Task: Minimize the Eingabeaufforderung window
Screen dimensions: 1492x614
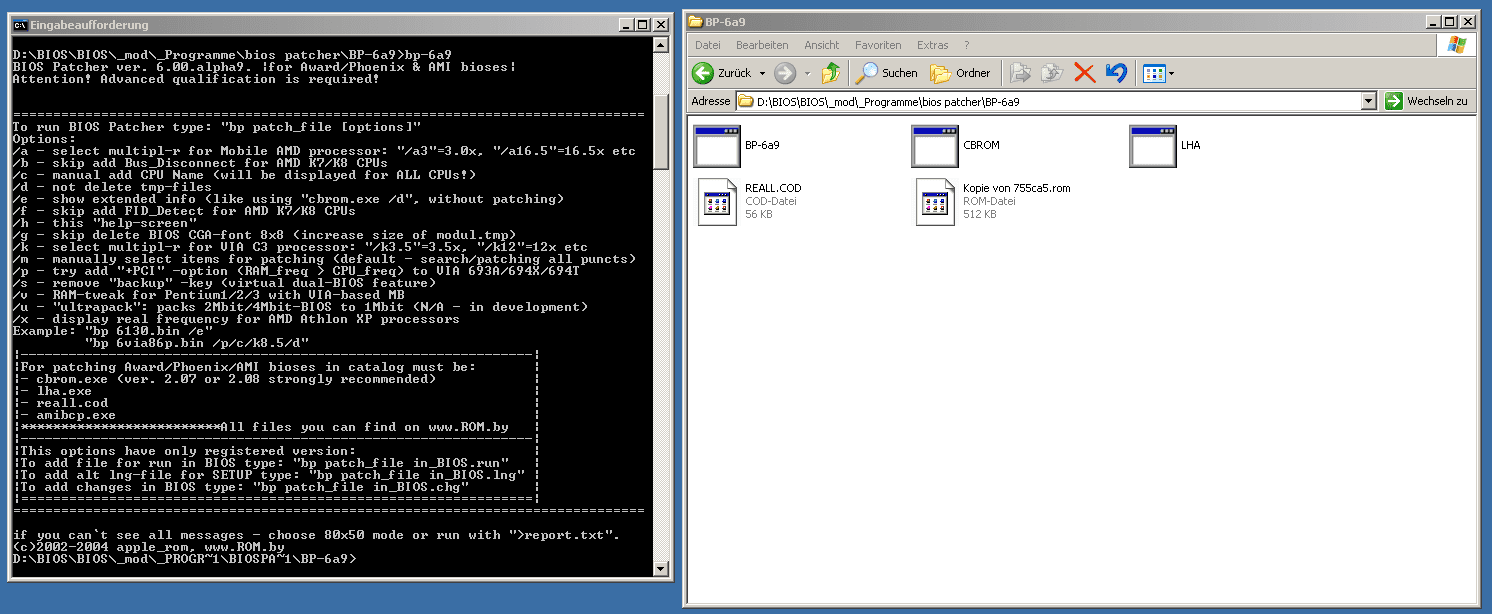Action: pyautogui.click(x=625, y=25)
